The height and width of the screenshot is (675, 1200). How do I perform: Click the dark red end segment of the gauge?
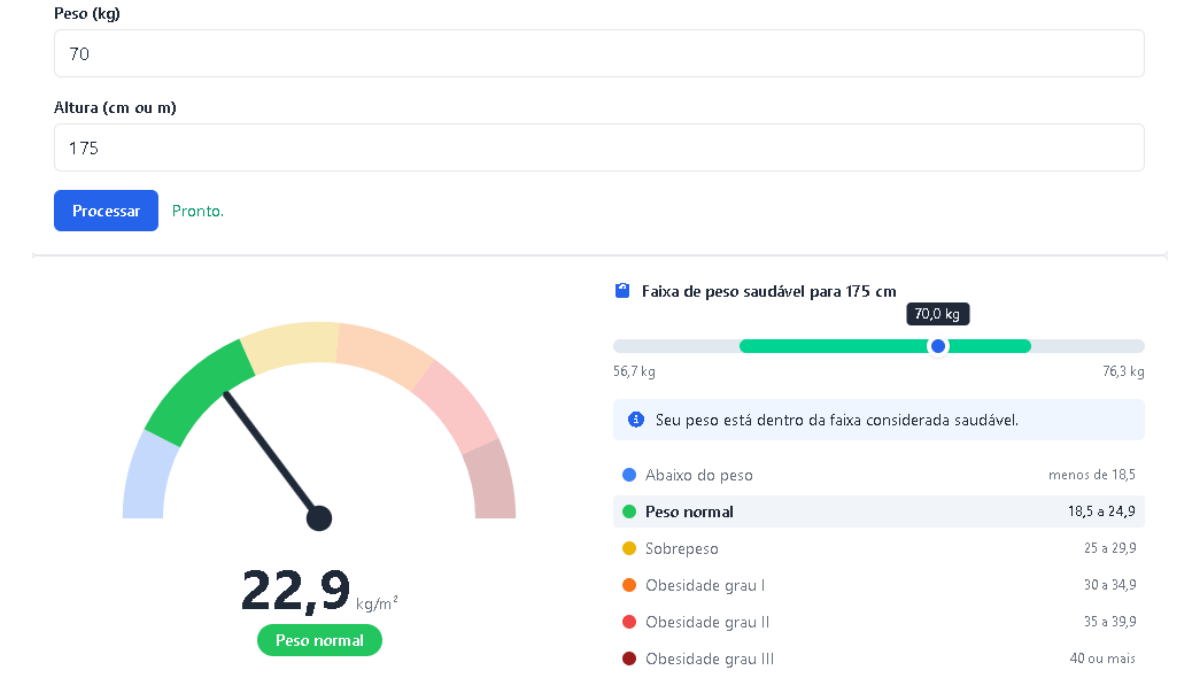[x=493, y=480]
